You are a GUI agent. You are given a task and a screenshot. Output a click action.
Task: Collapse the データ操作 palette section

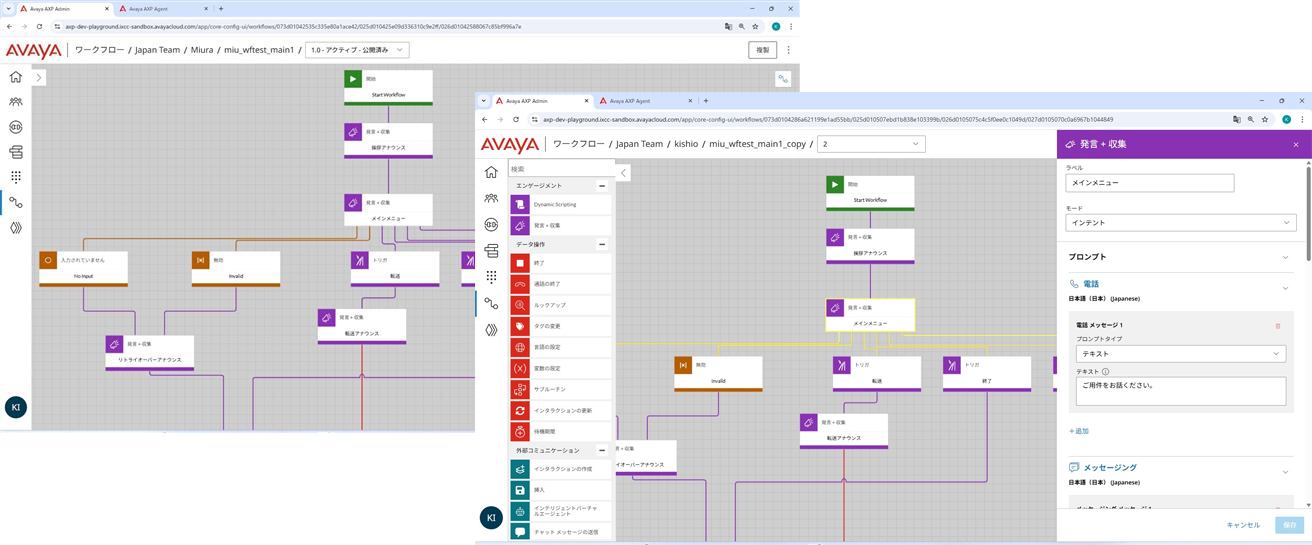(x=602, y=244)
